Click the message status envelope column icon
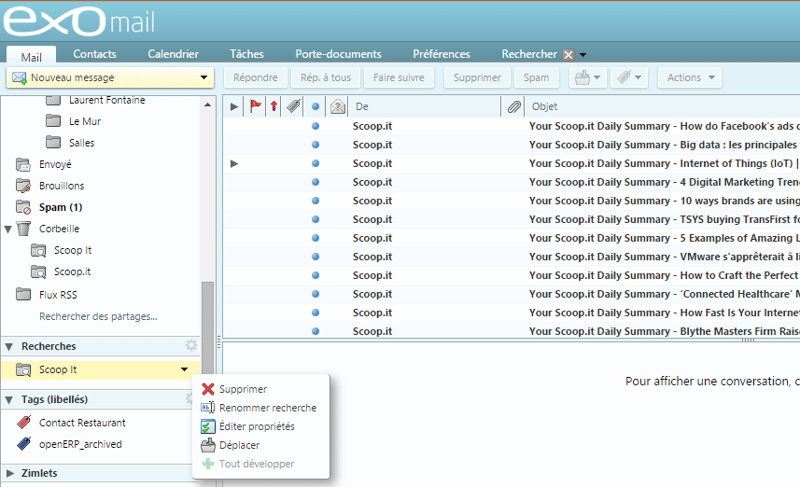Image resolution: width=800 pixels, height=487 pixels. tap(337, 106)
